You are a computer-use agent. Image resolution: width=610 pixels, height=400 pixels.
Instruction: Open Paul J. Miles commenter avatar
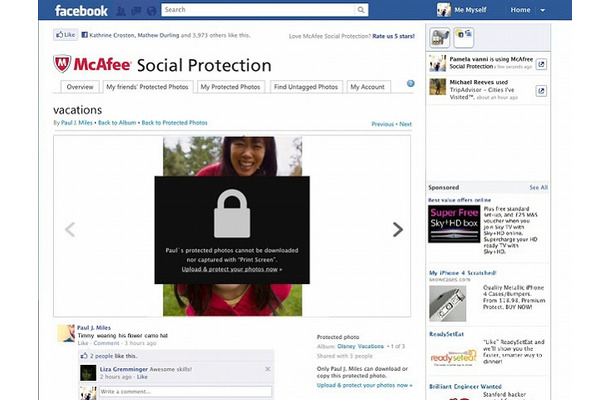pos(66,333)
